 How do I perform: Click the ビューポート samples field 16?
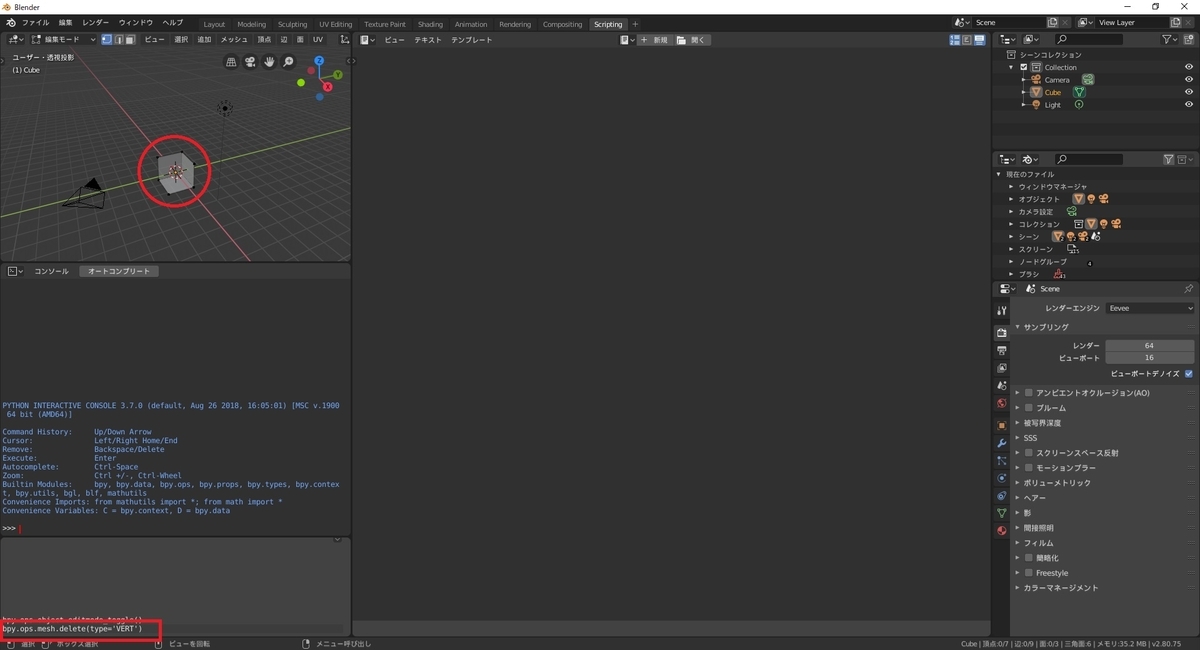pyautogui.click(x=1150, y=357)
